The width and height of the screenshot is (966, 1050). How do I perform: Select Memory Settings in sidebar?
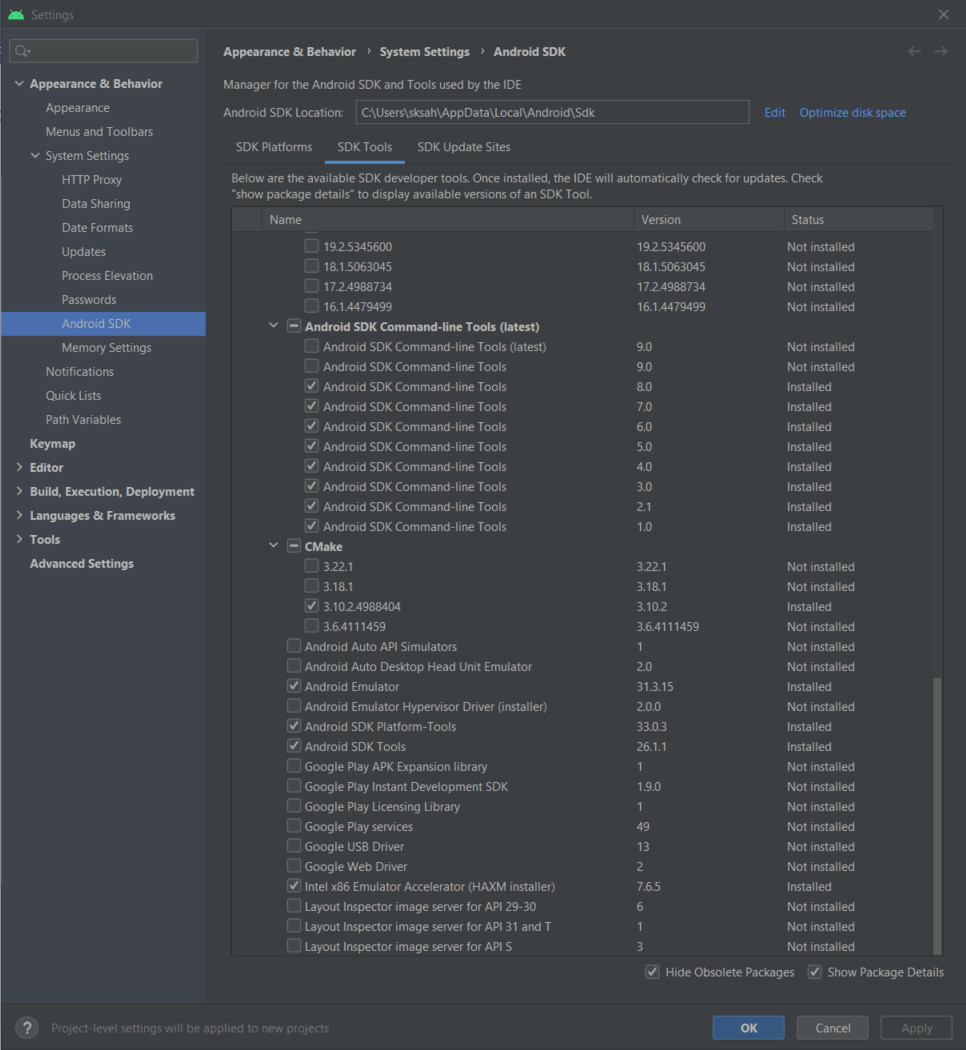coord(106,348)
